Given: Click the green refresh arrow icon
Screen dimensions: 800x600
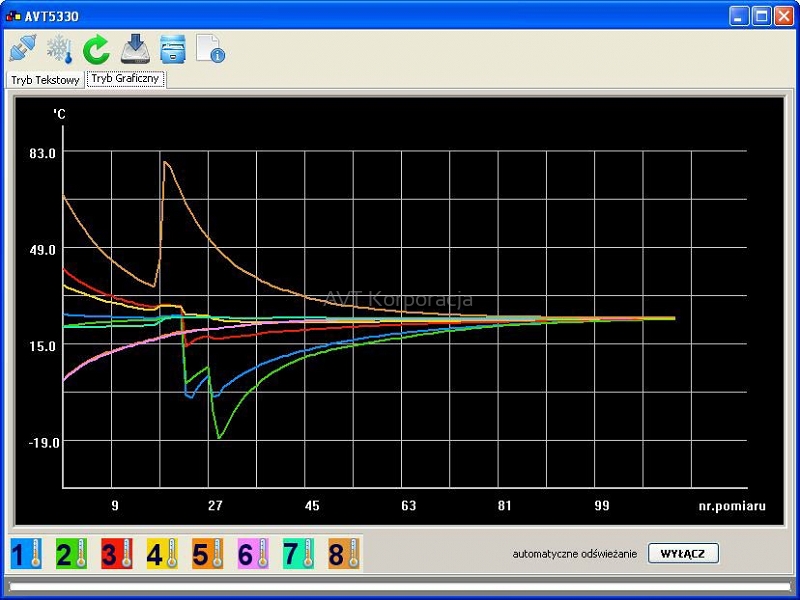Looking at the screenshot, I should [96, 49].
